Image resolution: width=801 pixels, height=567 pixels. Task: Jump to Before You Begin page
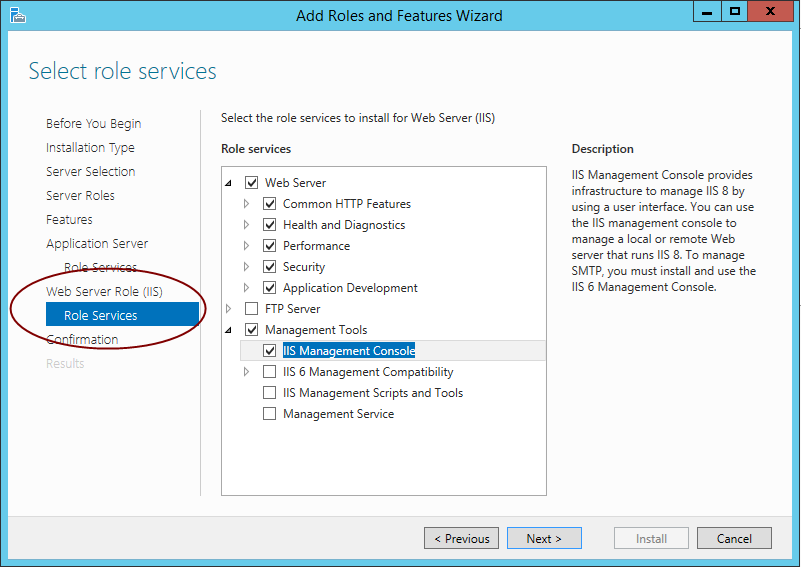[93, 124]
